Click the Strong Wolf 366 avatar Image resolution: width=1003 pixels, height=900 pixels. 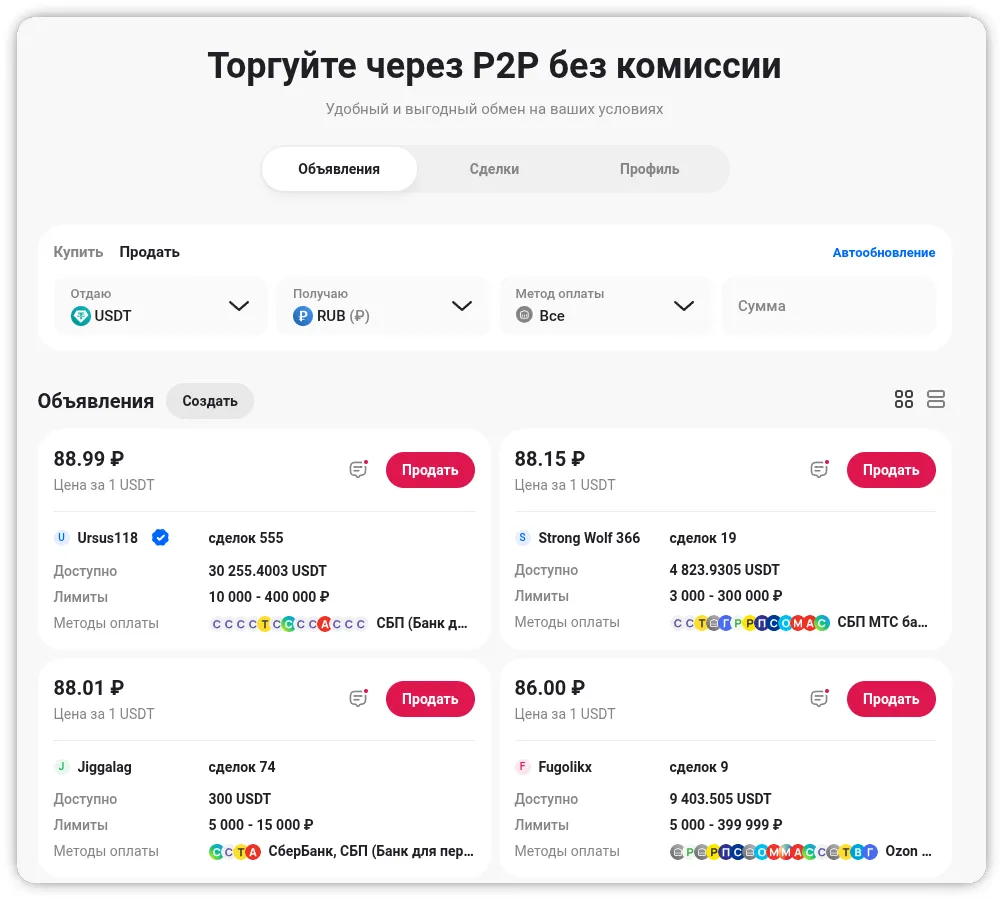[522, 538]
